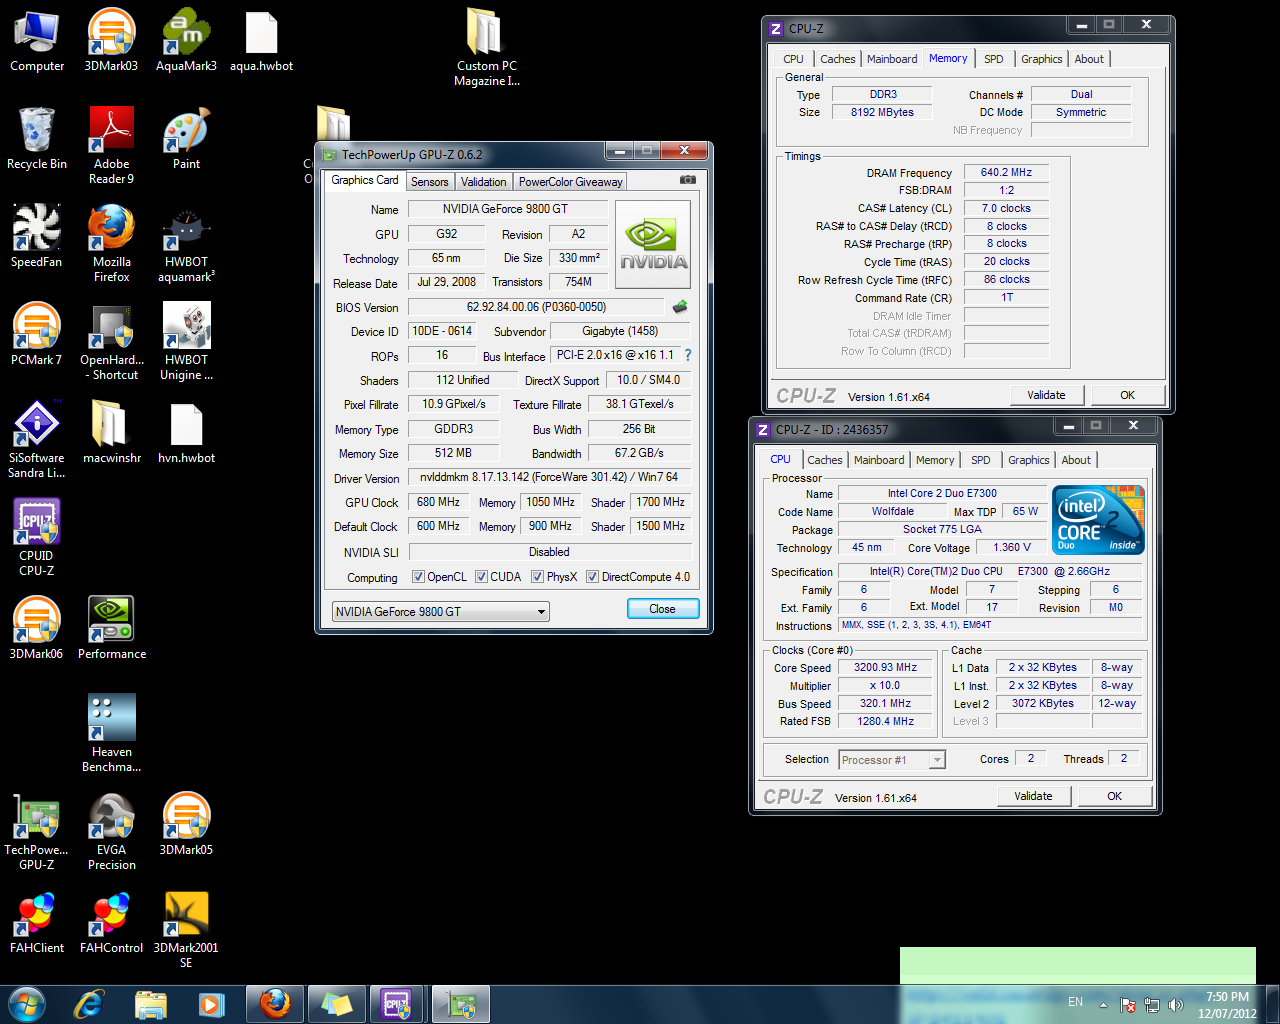Viewport: 1280px width, 1024px height.
Task: Open the hvn.hwbot file
Action: 186,432
